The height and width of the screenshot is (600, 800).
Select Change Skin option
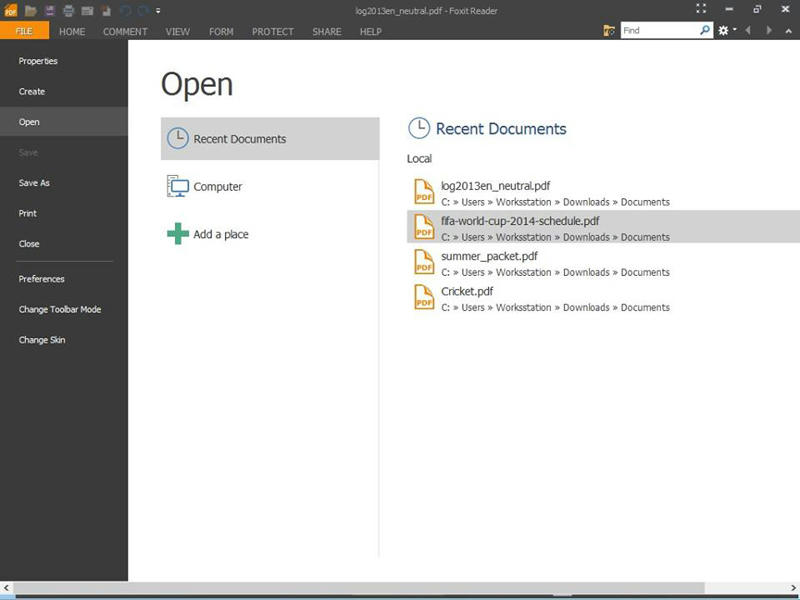[64, 340]
